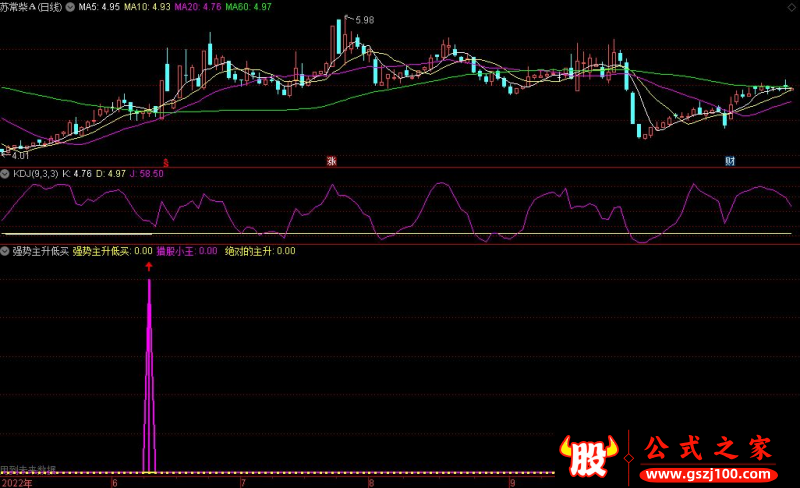Screen dimensions: 800x488
Task: Open the 苏常柴A (日线) period title
Action: click(32, 6)
